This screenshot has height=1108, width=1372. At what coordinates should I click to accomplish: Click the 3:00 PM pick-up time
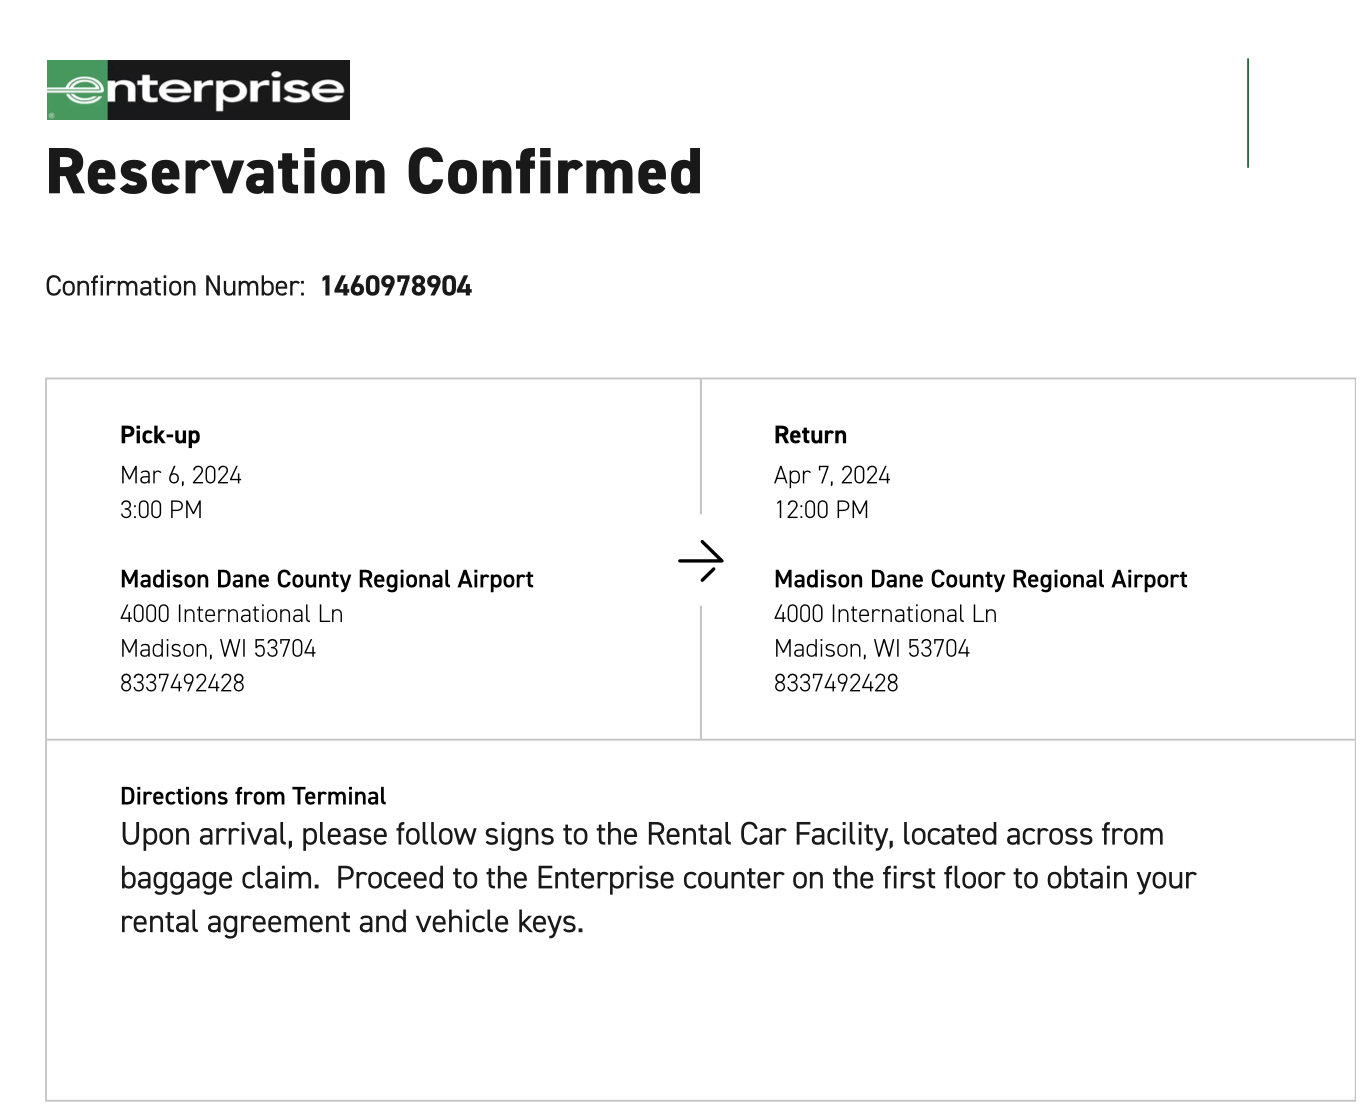coord(161,510)
